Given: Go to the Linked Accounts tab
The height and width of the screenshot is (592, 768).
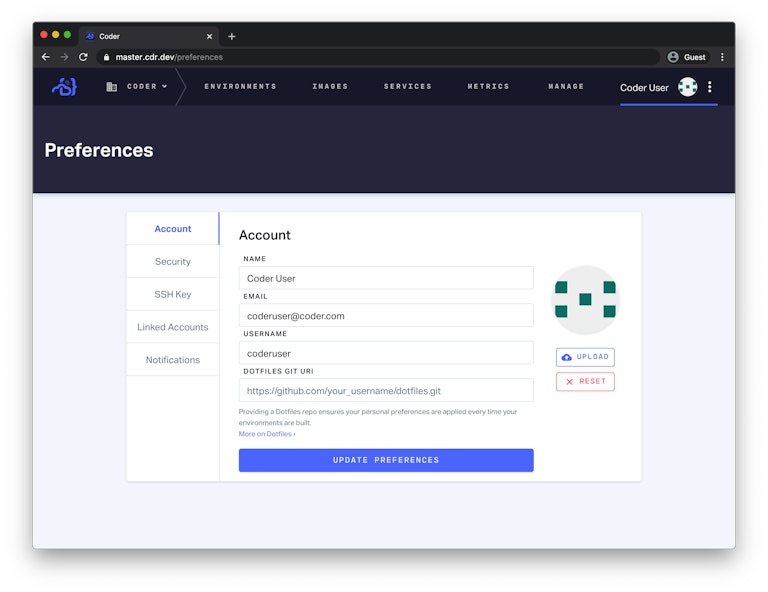Looking at the screenshot, I should pyautogui.click(x=172, y=327).
